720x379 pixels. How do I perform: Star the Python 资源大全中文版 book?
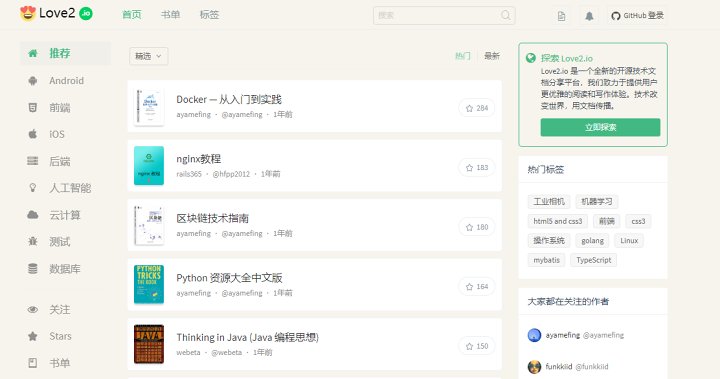pos(477,287)
